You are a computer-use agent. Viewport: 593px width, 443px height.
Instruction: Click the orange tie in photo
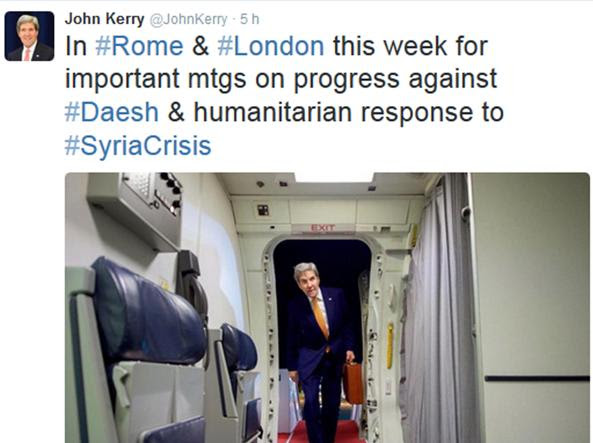point(321,318)
